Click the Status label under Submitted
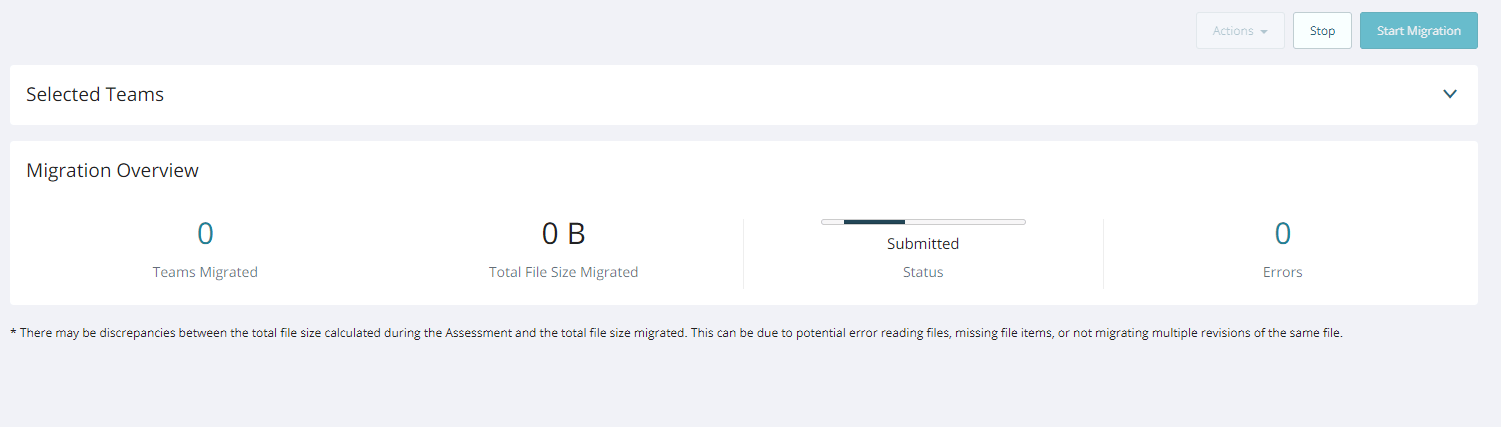 (x=923, y=272)
